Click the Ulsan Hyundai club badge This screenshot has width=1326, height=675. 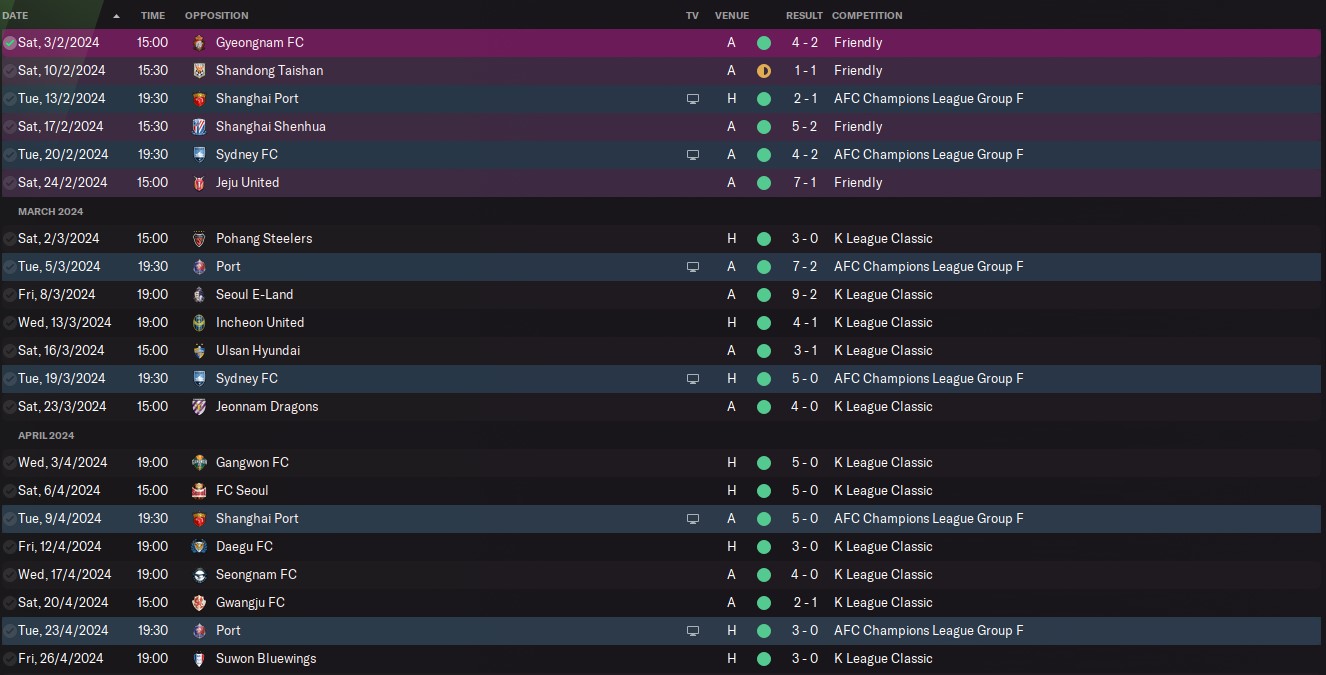(199, 351)
